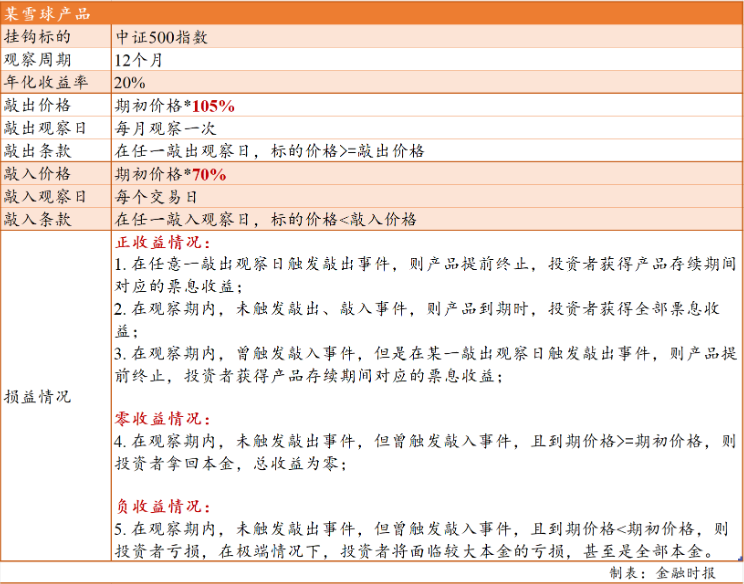744x584 pixels.
Task: Select the 敲入价格 label cell
Action: click(x=56, y=173)
